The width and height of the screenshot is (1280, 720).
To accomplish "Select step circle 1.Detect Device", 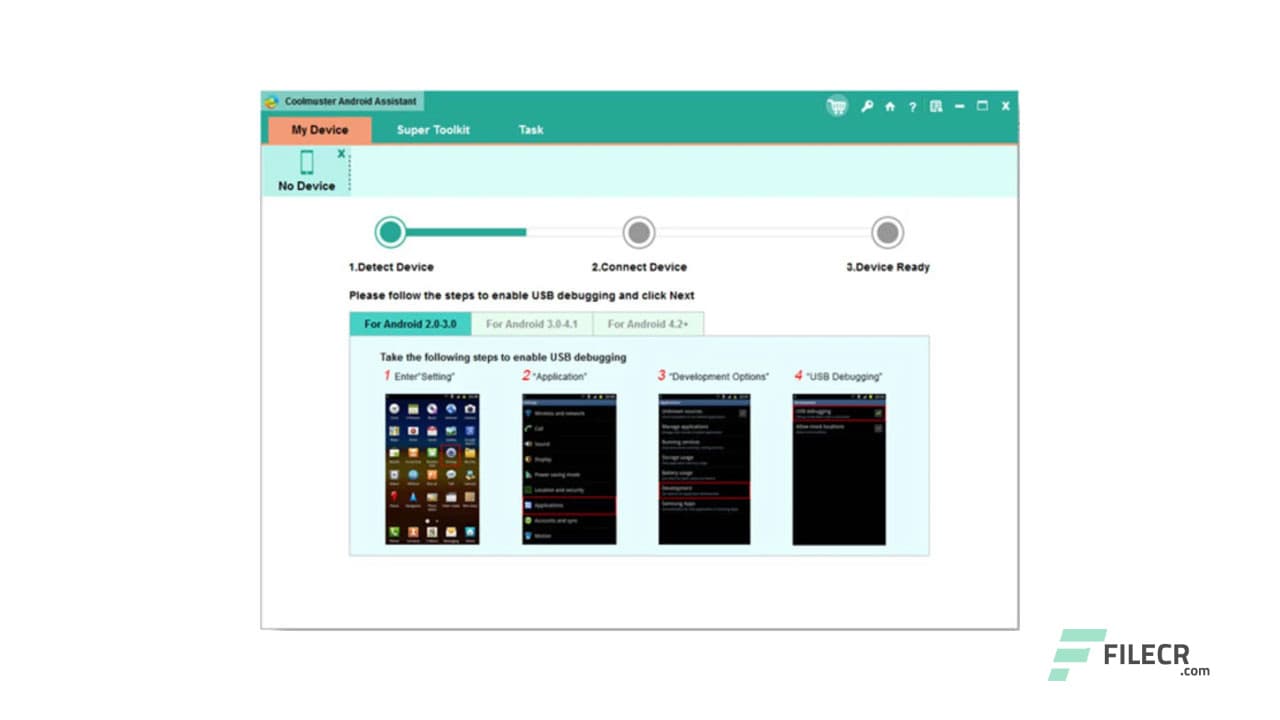I will click(x=390, y=232).
